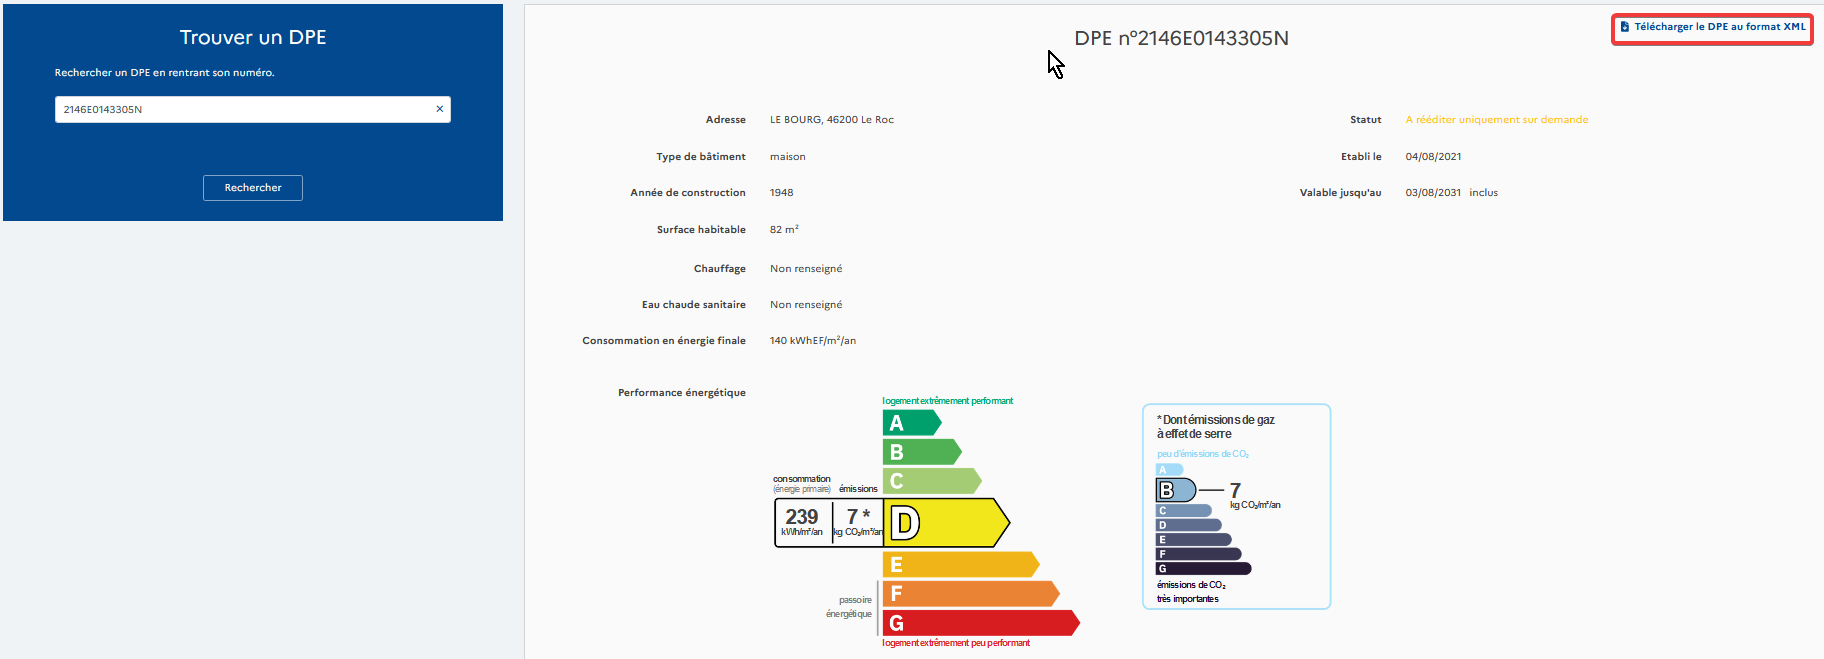Click the 'Performance énergétique' label
This screenshot has width=1824, height=659.
click(682, 393)
